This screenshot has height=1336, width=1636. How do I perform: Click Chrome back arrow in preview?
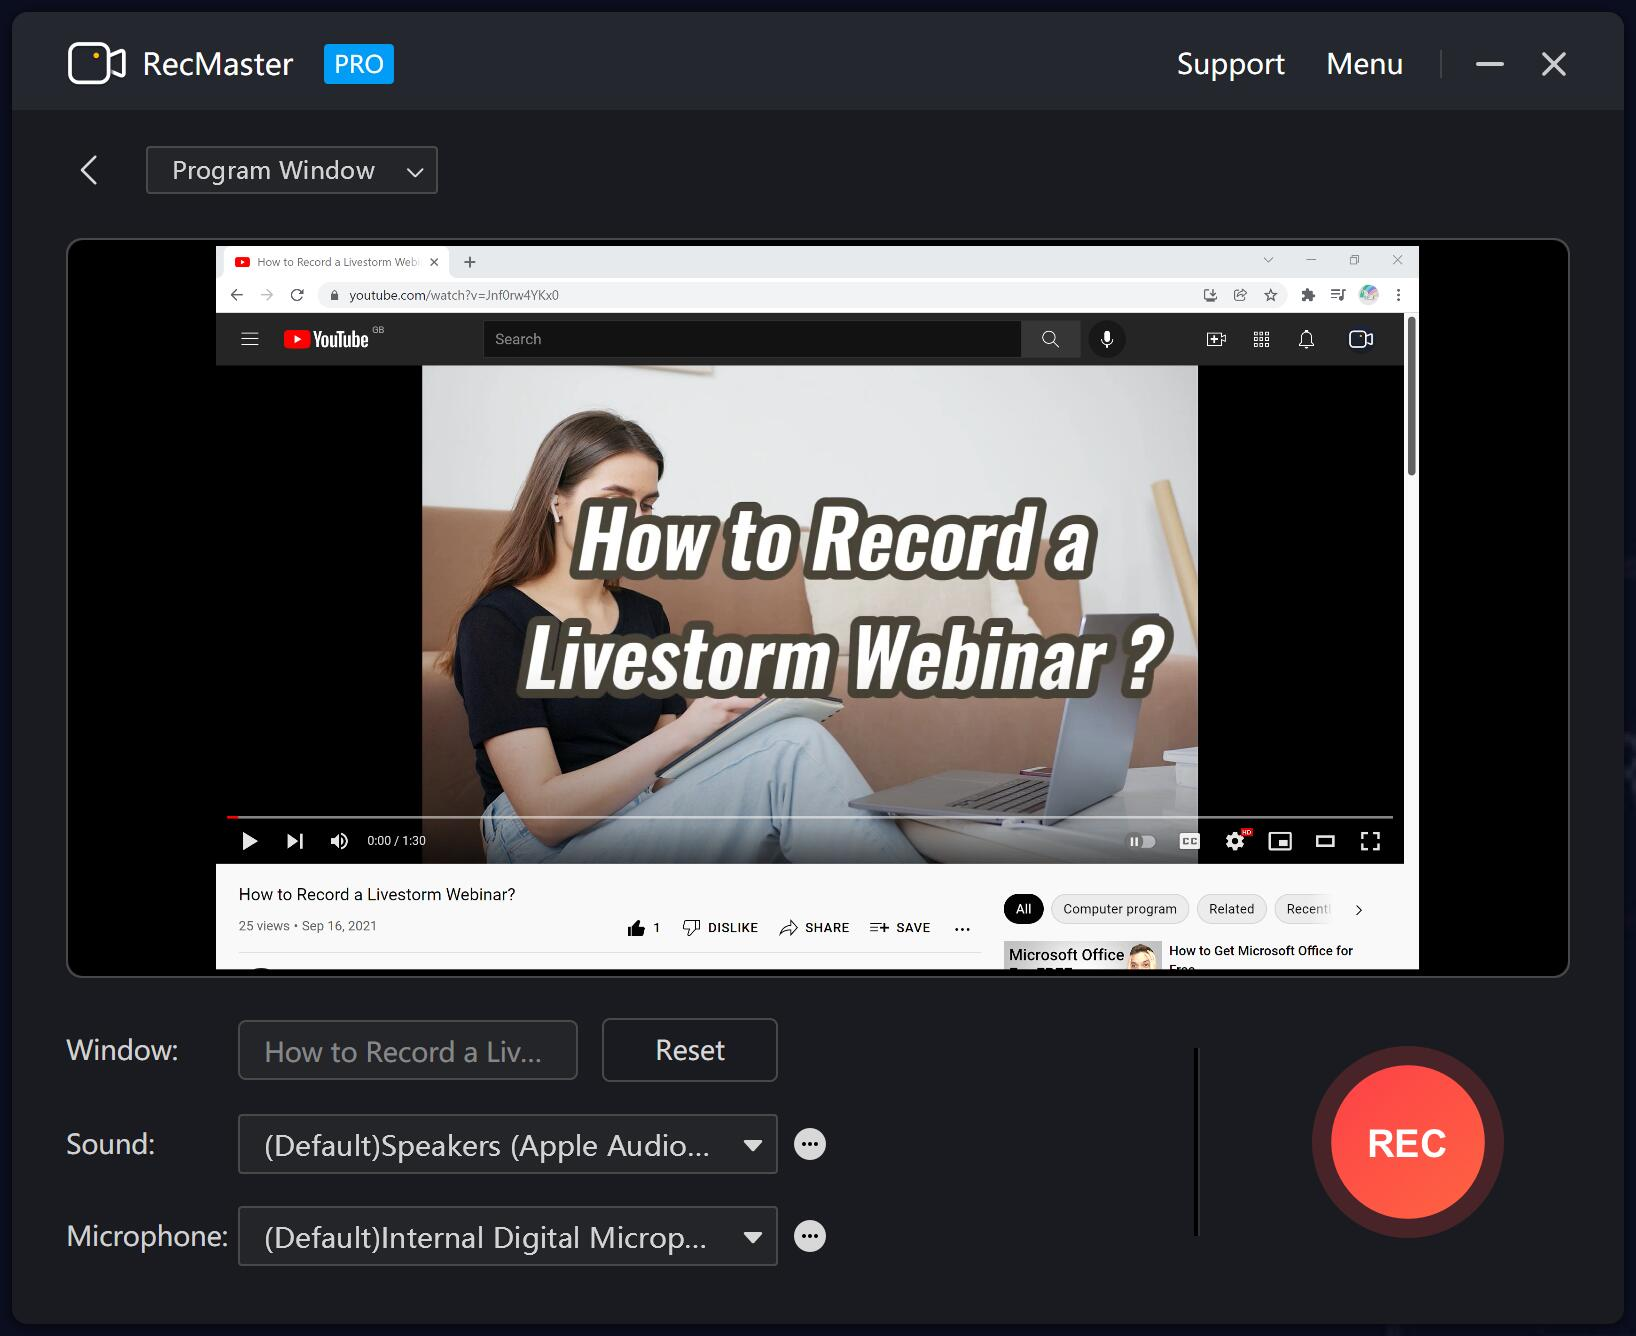[237, 295]
